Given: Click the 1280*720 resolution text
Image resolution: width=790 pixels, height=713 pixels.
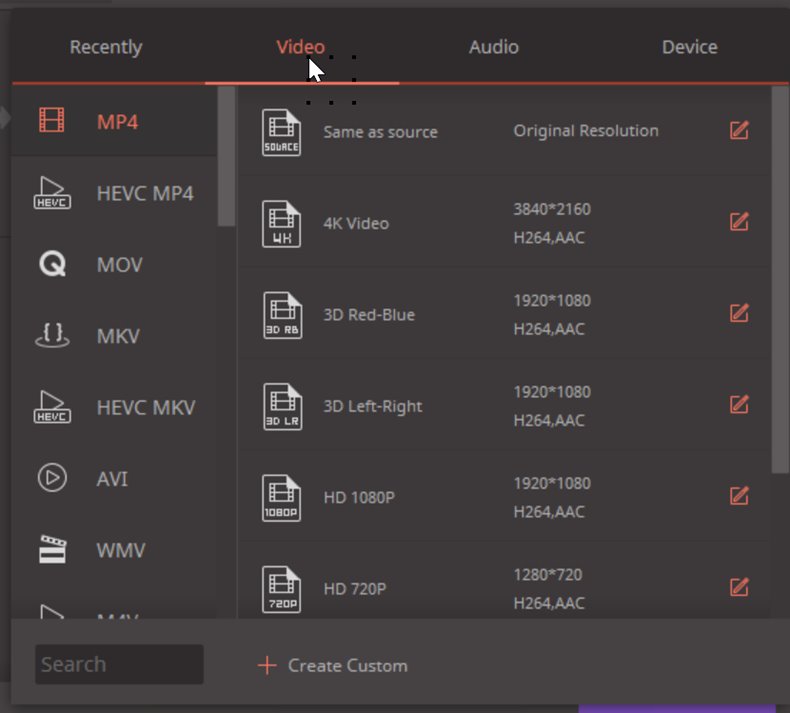Looking at the screenshot, I should point(548,574).
